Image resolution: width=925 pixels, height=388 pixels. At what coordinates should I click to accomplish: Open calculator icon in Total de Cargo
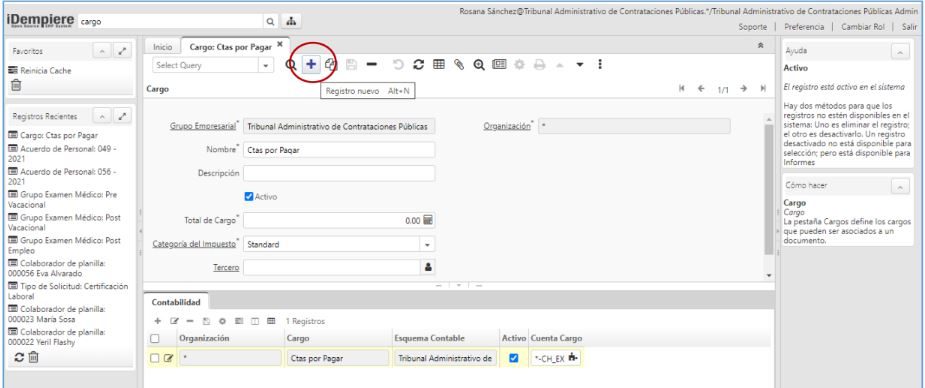pyautogui.click(x=428, y=220)
